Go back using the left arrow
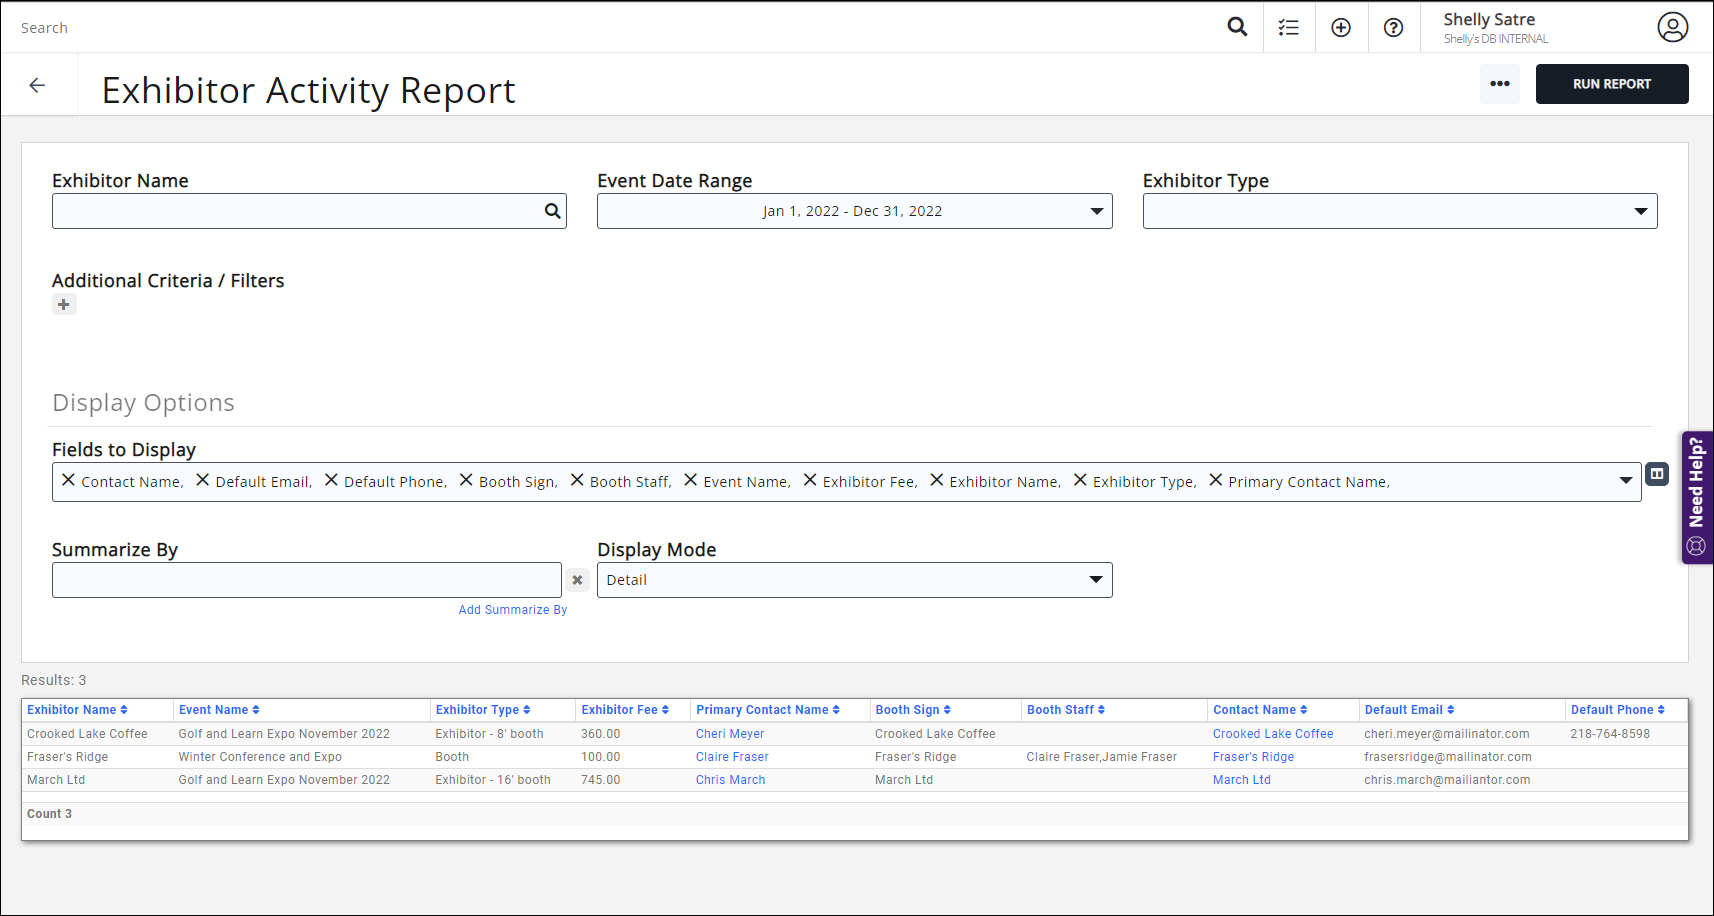Screen dimensions: 1714x916 click(38, 85)
